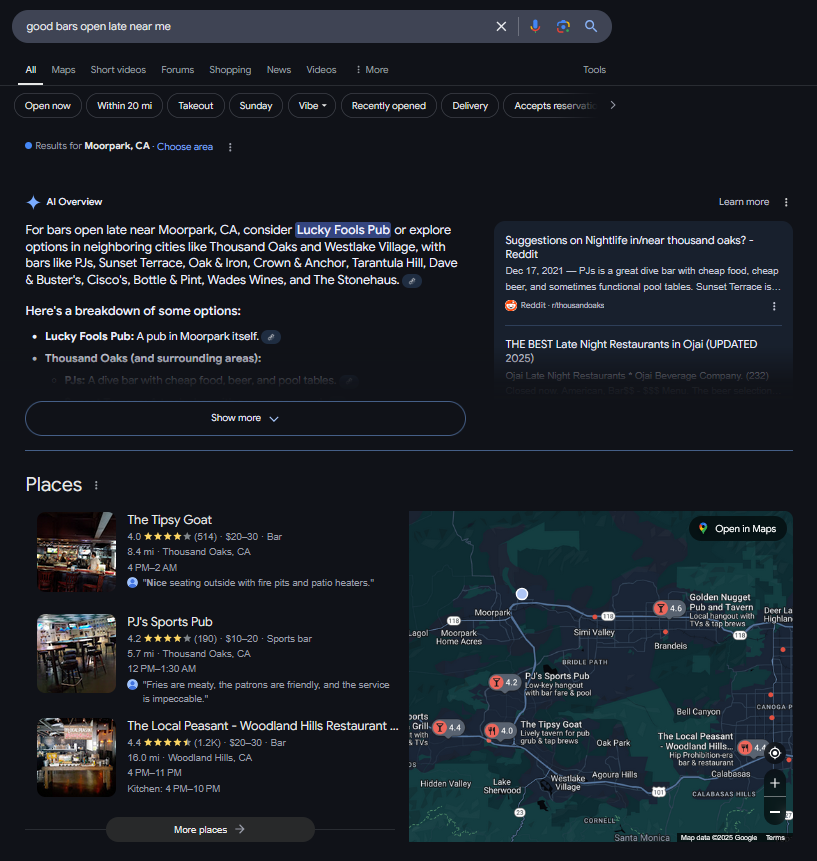This screenshot has width=817, height=861.
Task: Toggle the Open now filter chip
Action: [x=48, y=105]
